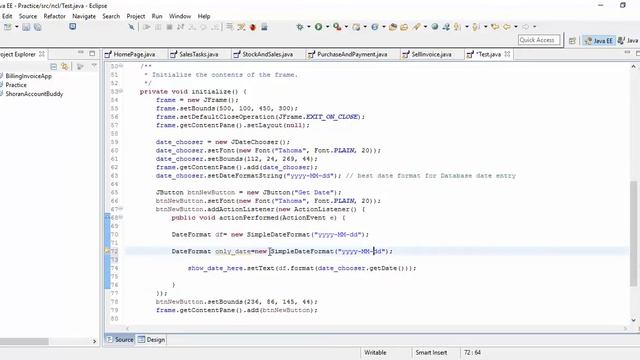Screen dimensions: 640x360
Task: Open the New file dropdown arrow
Action: click(17, 27)
